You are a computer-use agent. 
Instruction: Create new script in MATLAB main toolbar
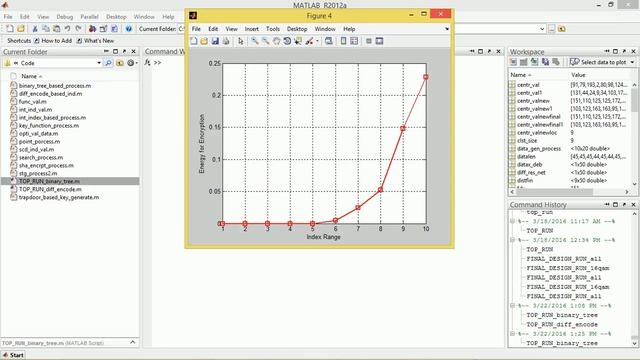[x=10, y=29]
